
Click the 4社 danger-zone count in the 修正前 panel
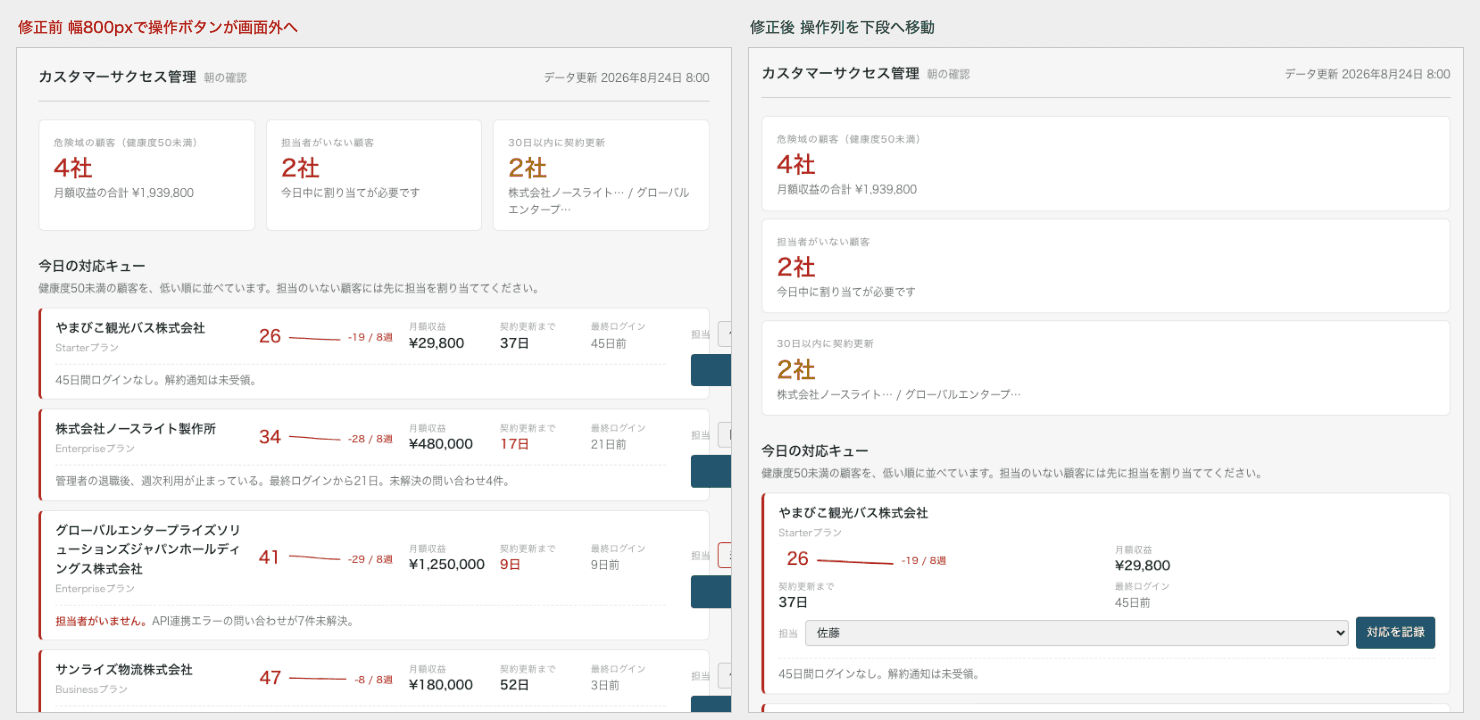coord(73,167)
